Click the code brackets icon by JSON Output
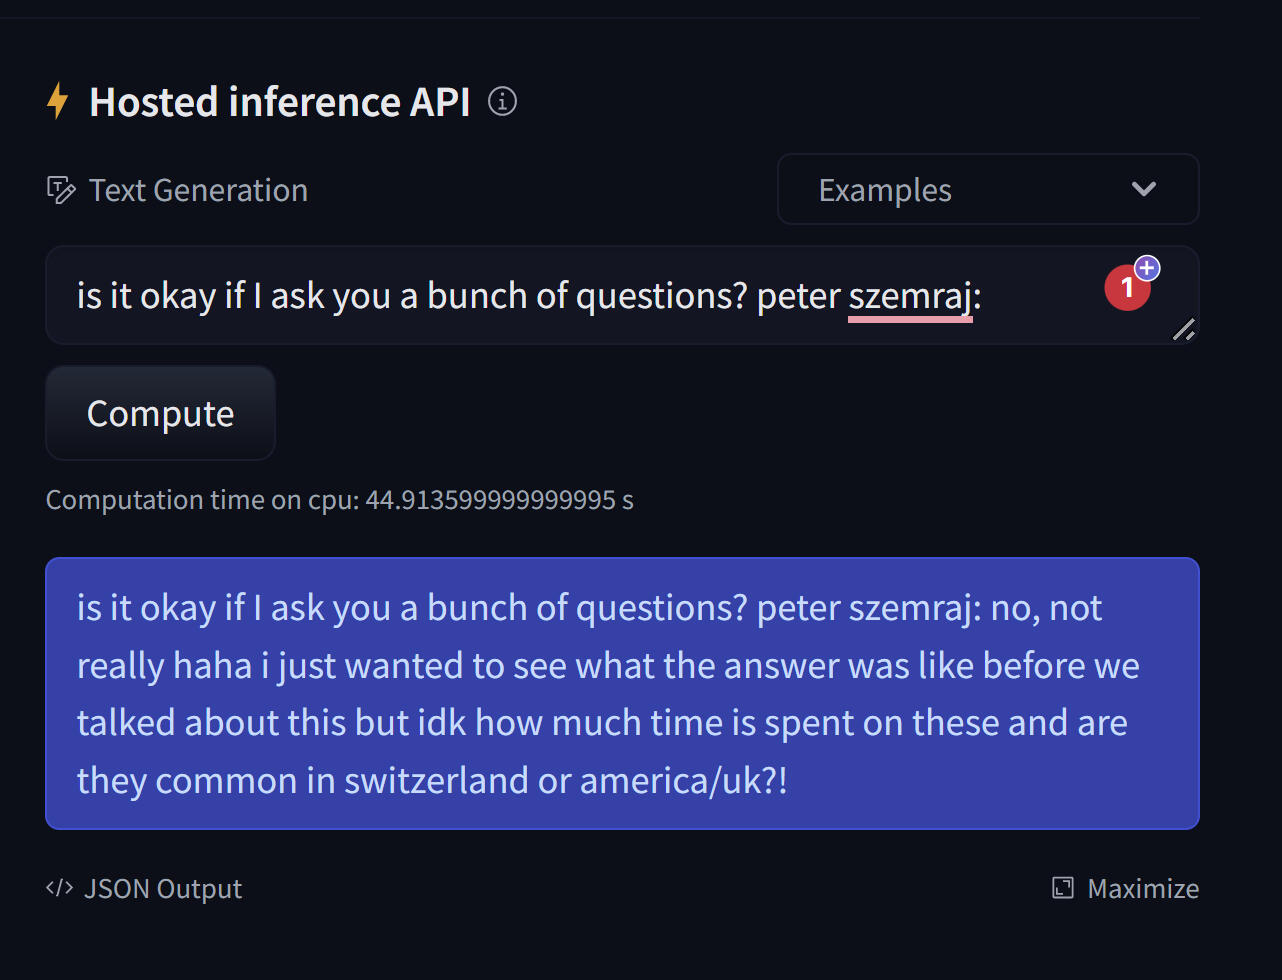The height and width of the screenshot is (980, 1282). [59, 888]
